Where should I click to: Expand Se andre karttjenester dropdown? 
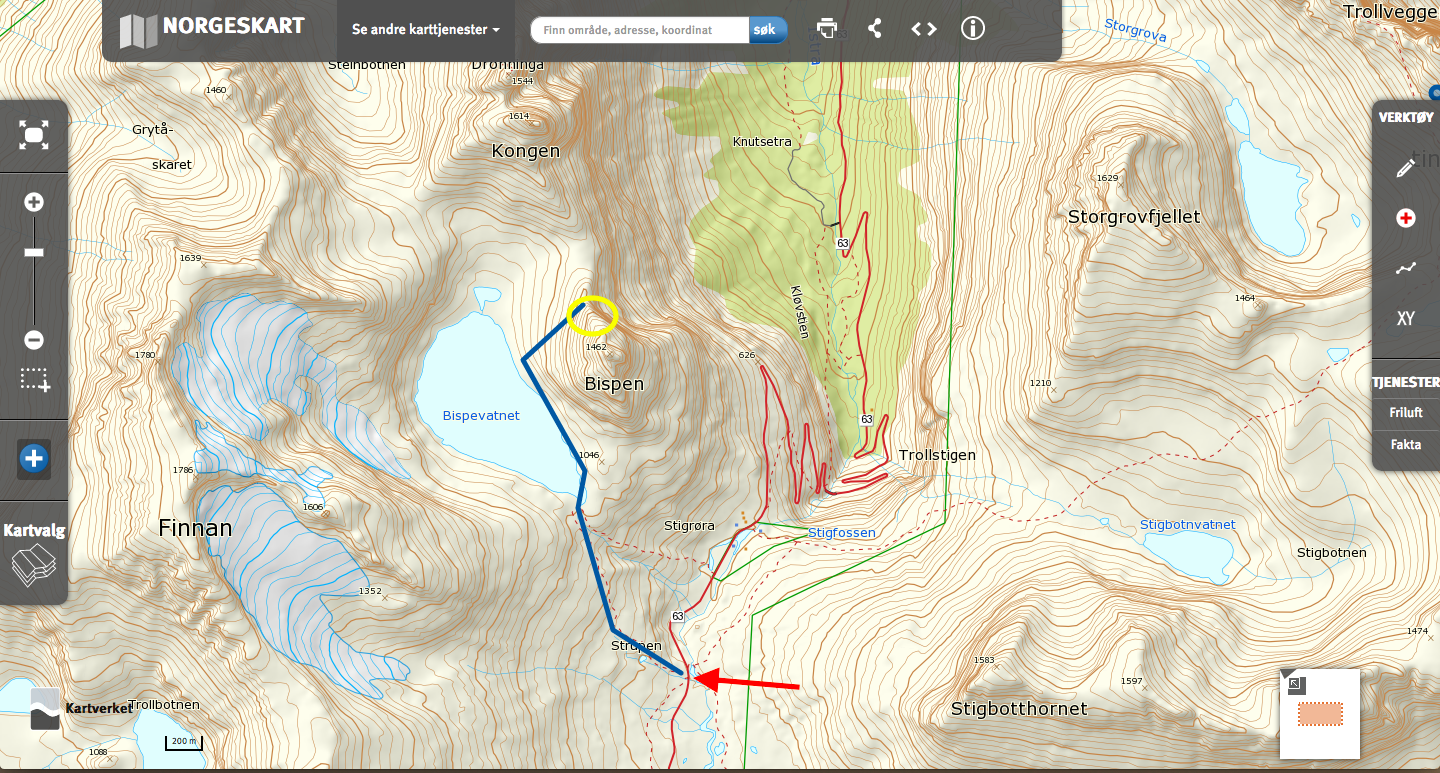point(426,30)
